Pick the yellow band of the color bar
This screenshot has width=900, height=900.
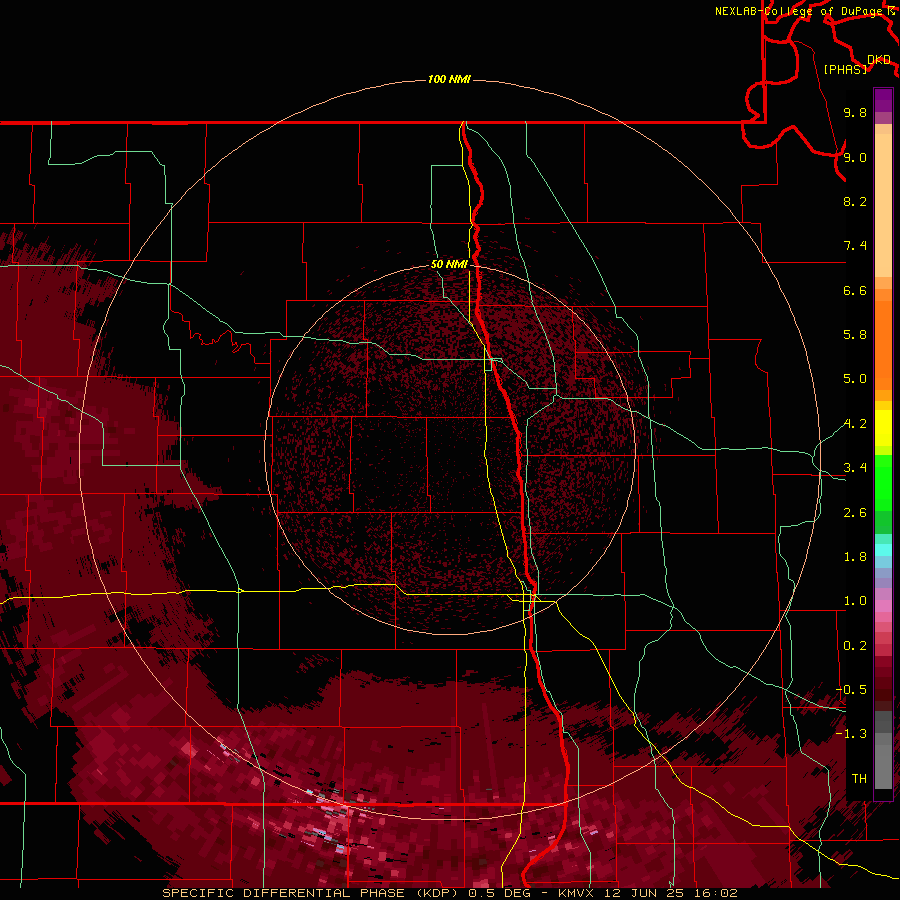click(883, 428)
